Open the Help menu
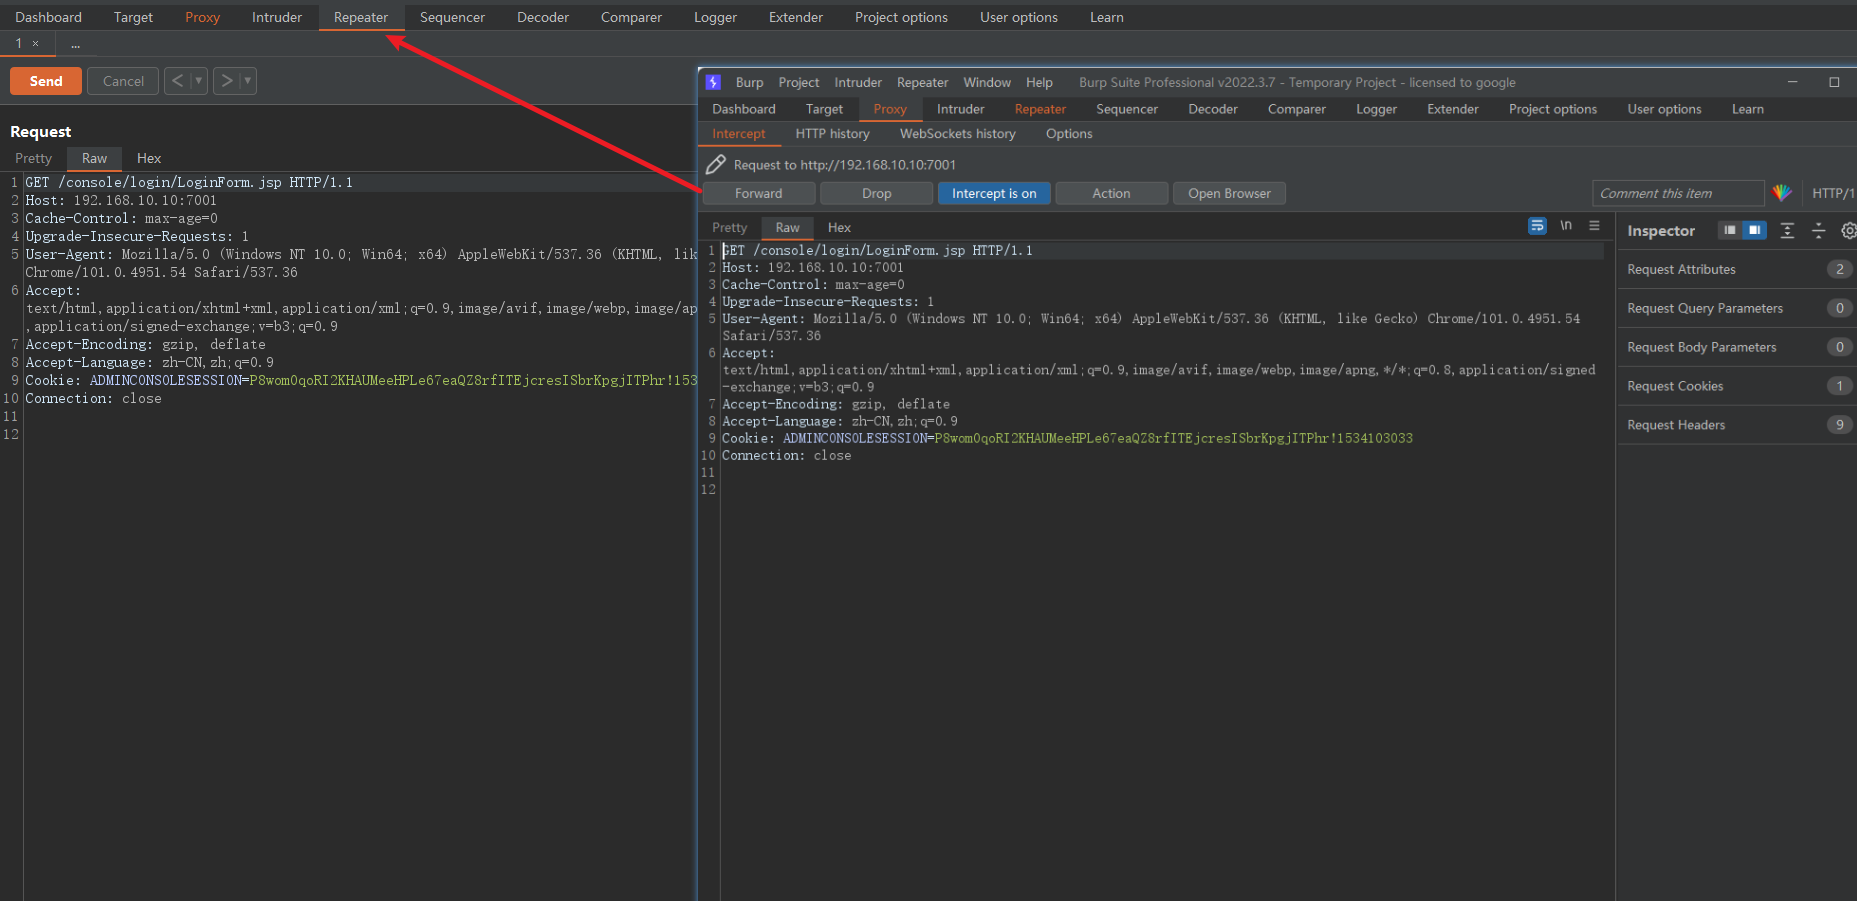Viewport: 1857px width, 901px height. pyautogui.click(x=1039, y=82)
